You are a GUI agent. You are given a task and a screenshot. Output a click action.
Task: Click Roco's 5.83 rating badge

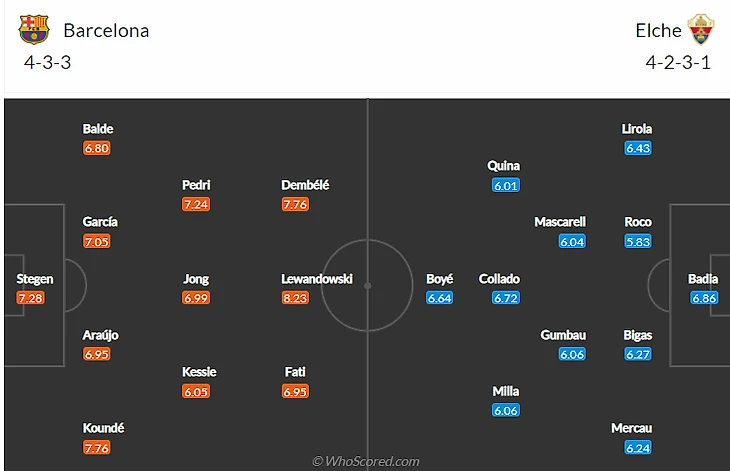[x=638, y=241]
